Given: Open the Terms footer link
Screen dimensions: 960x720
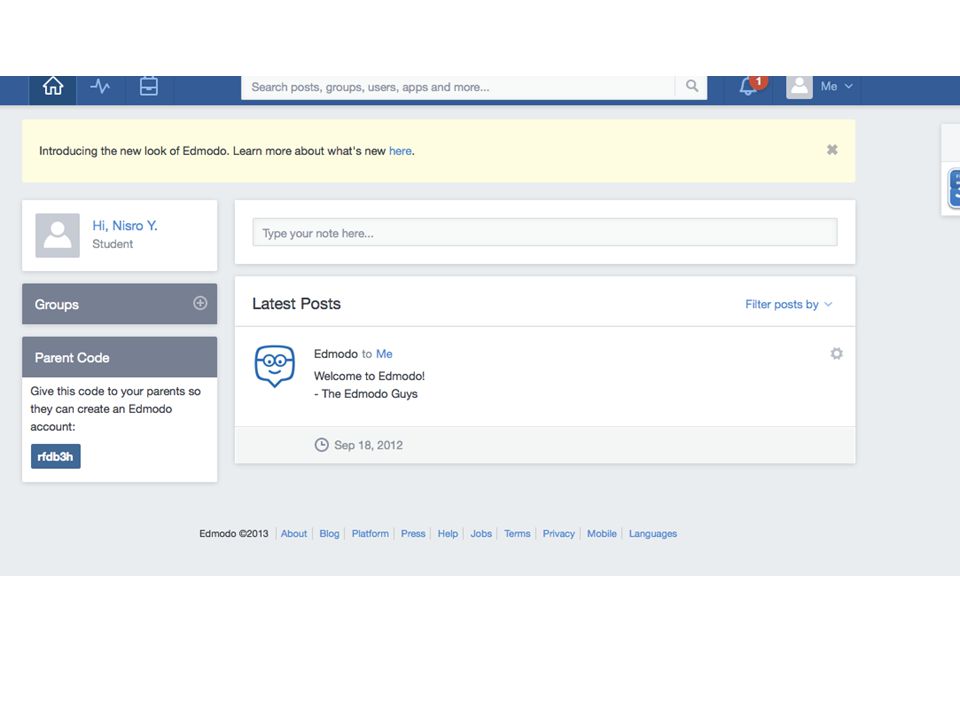Looking at the screenshot, I should point(517,534).
